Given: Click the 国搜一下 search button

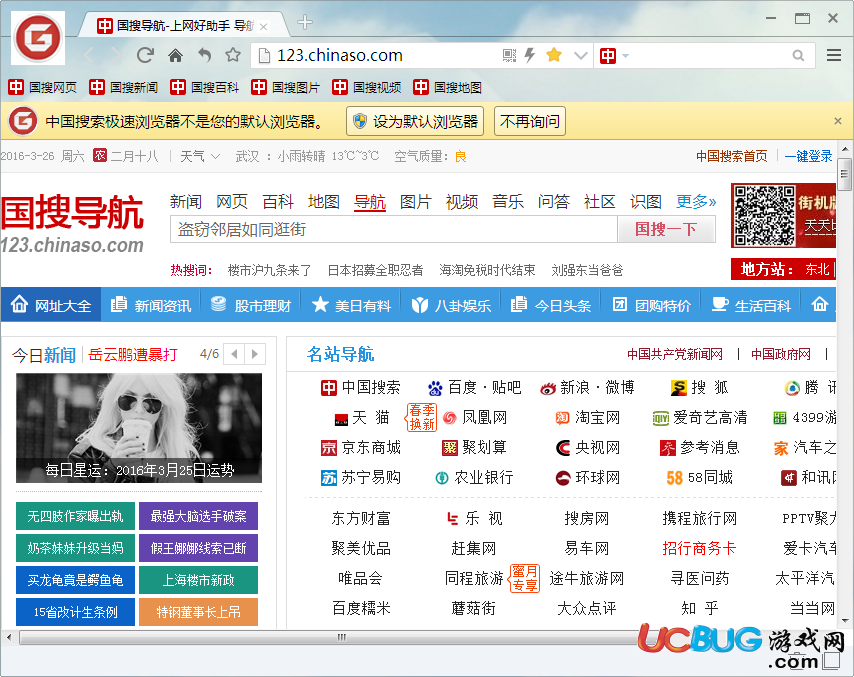Looking at the screenshot, I should [x=666, y=229].
